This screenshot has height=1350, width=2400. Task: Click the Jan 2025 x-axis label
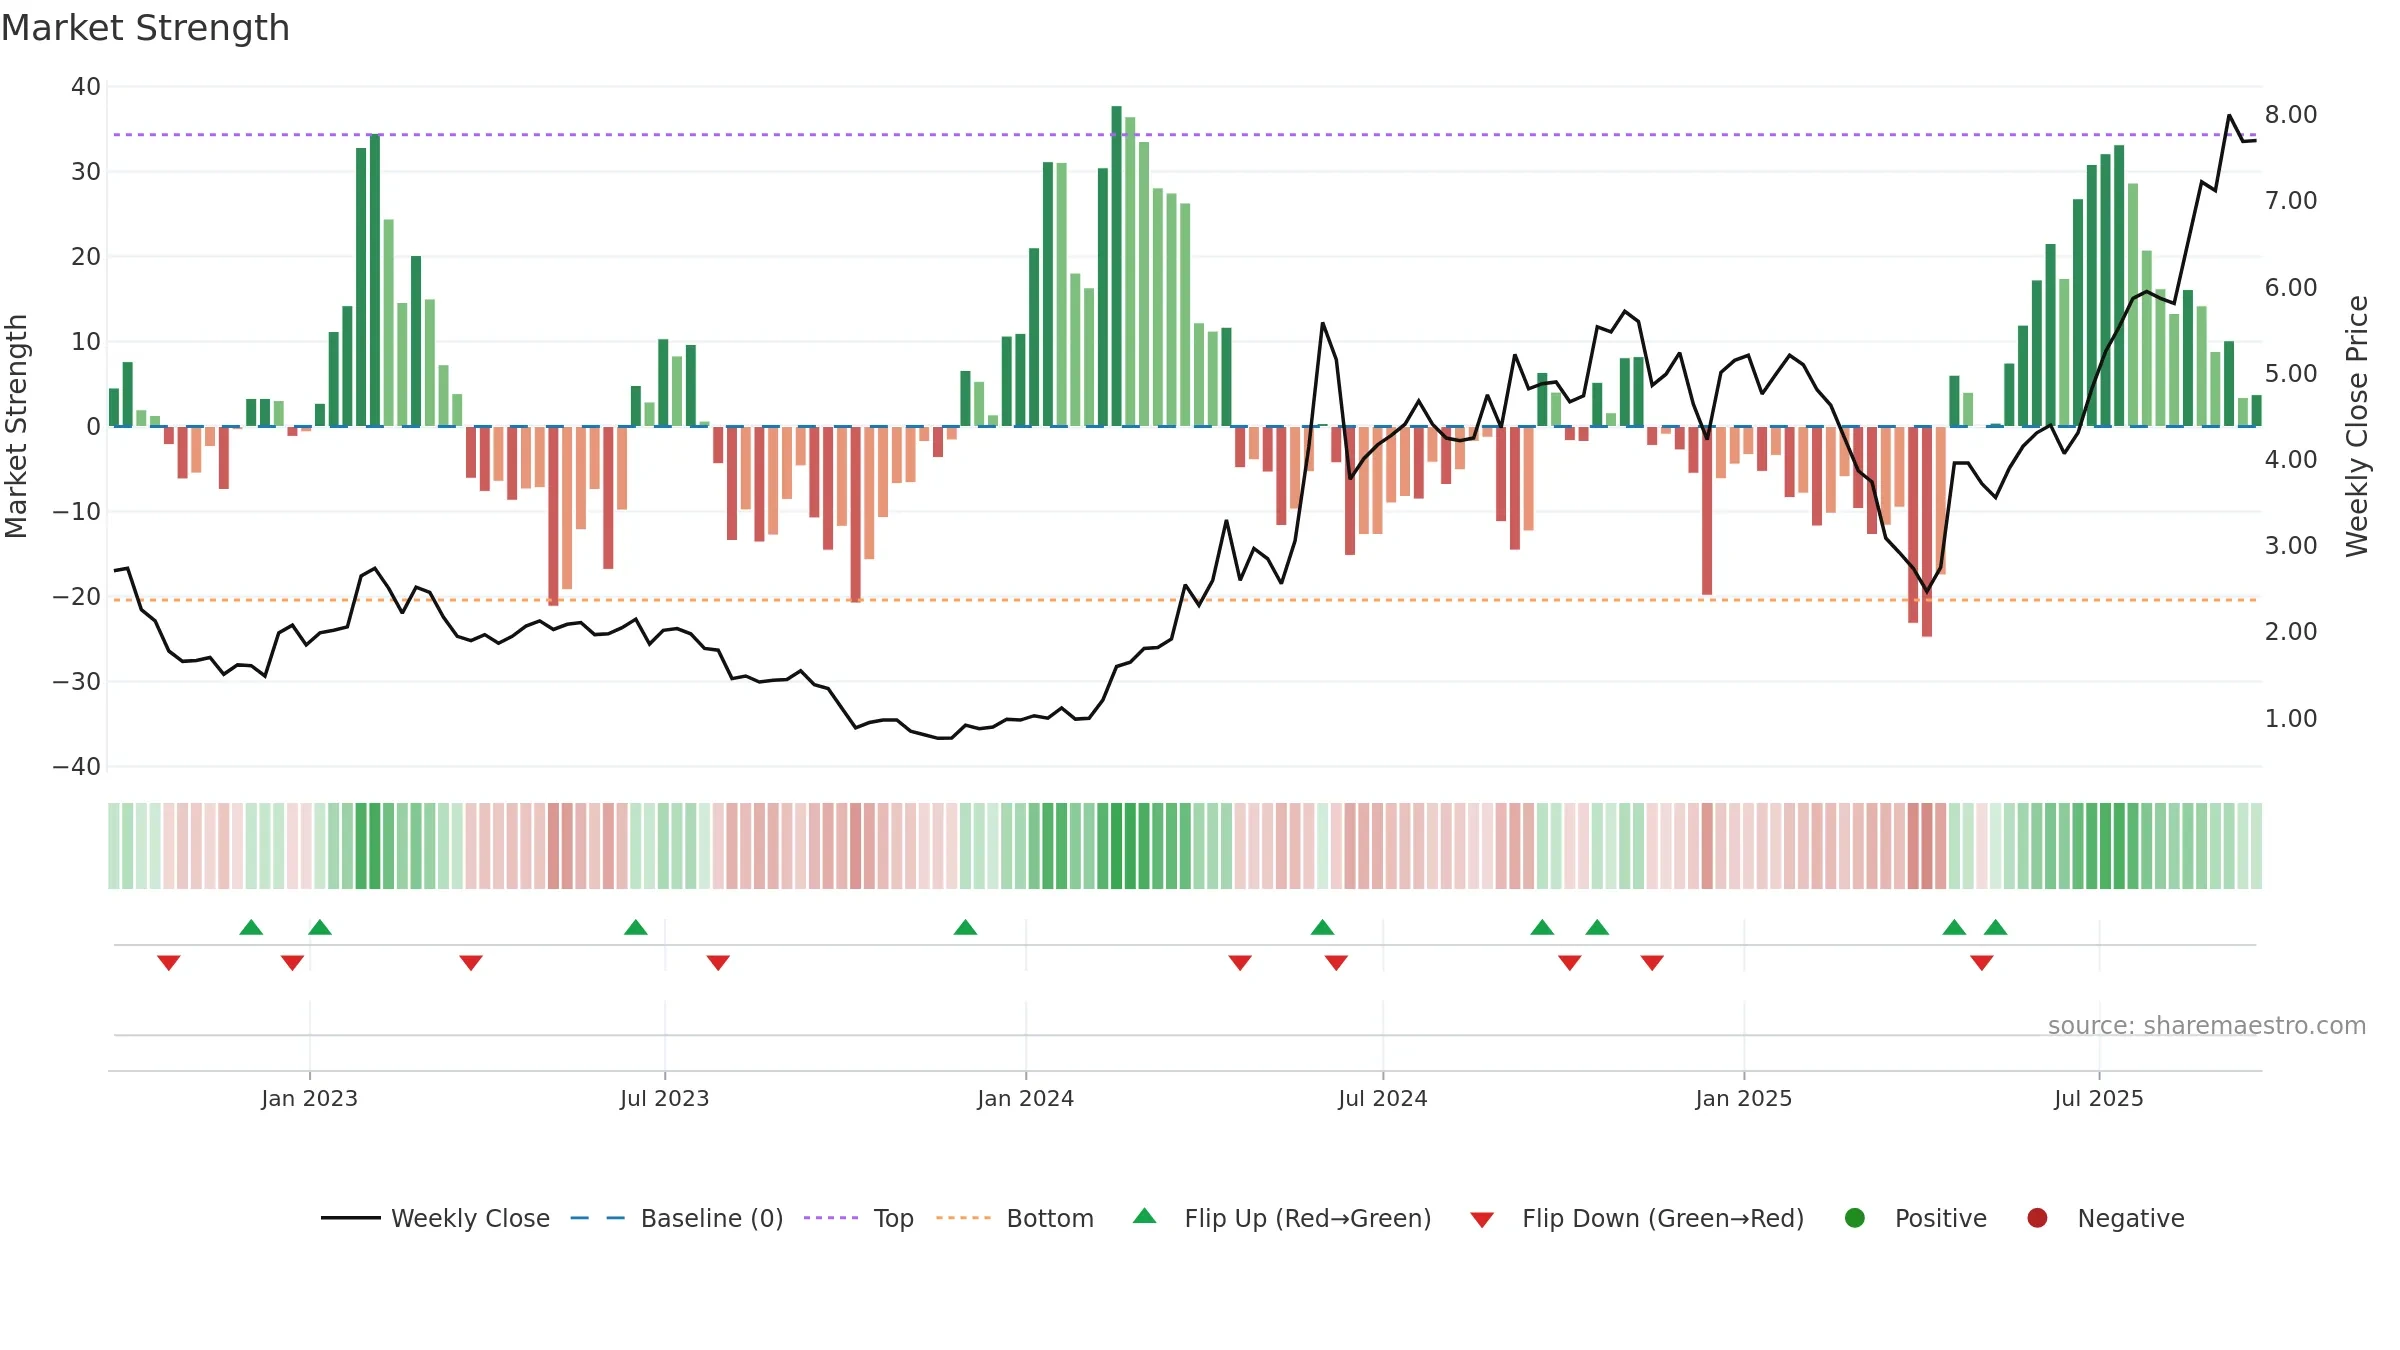1743,1098
